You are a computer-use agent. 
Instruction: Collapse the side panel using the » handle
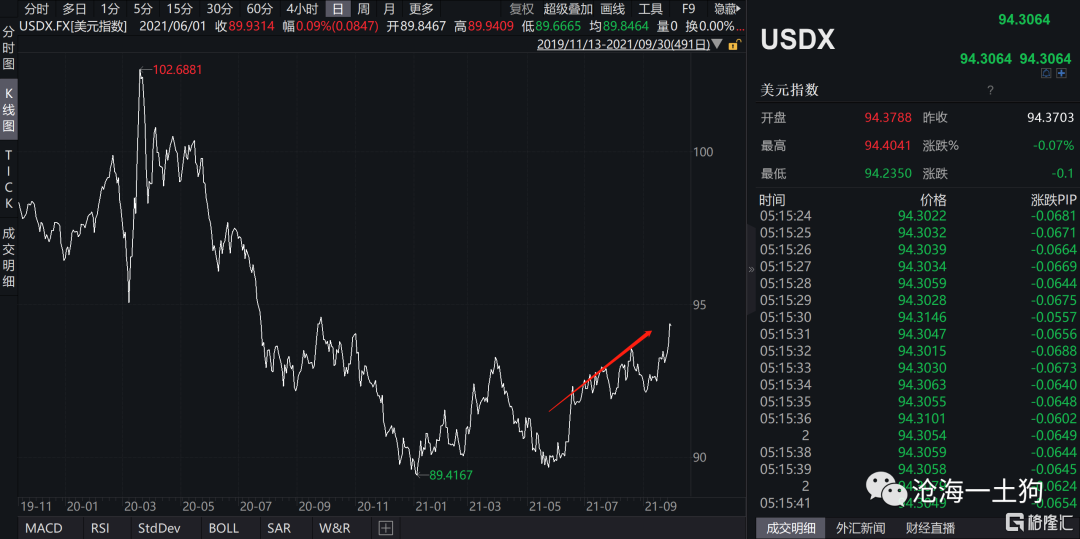(751, 269)
